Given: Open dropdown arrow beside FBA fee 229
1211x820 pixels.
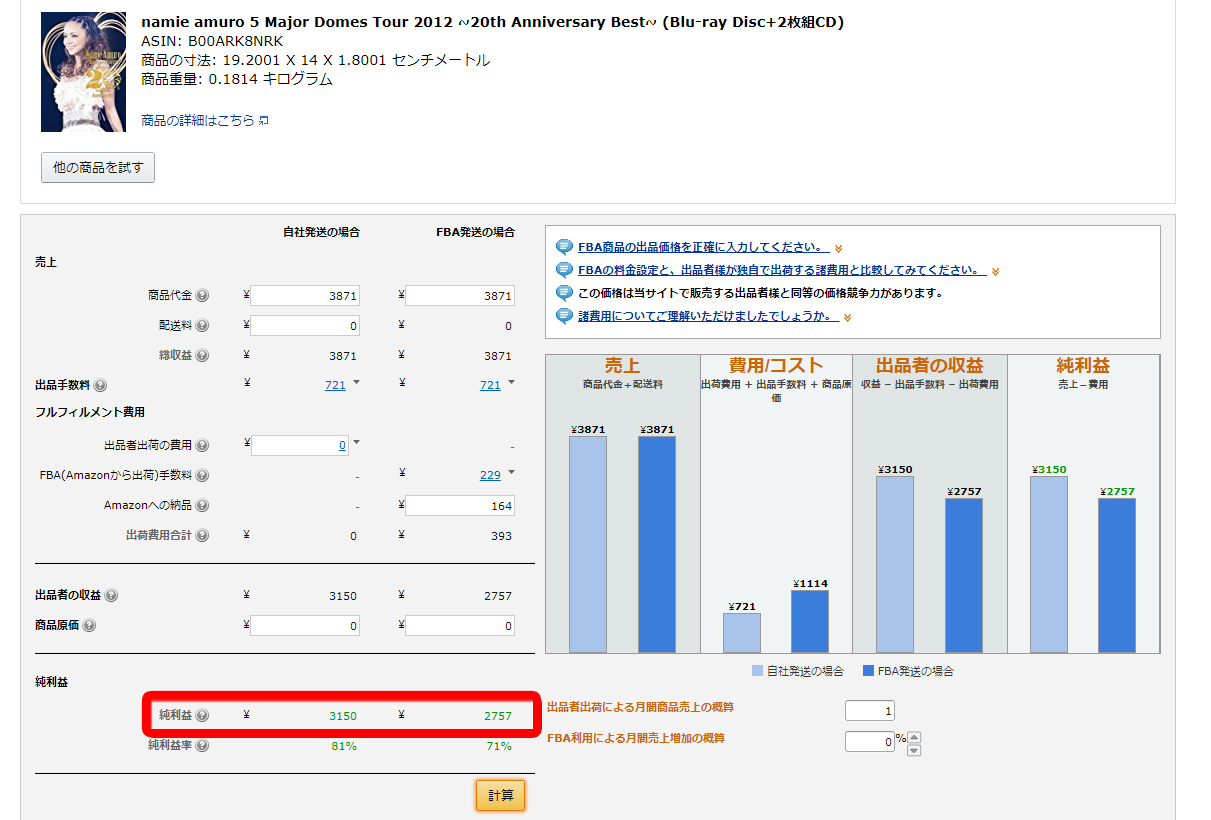Looking at the screenshot, I should tap(511, 473).
